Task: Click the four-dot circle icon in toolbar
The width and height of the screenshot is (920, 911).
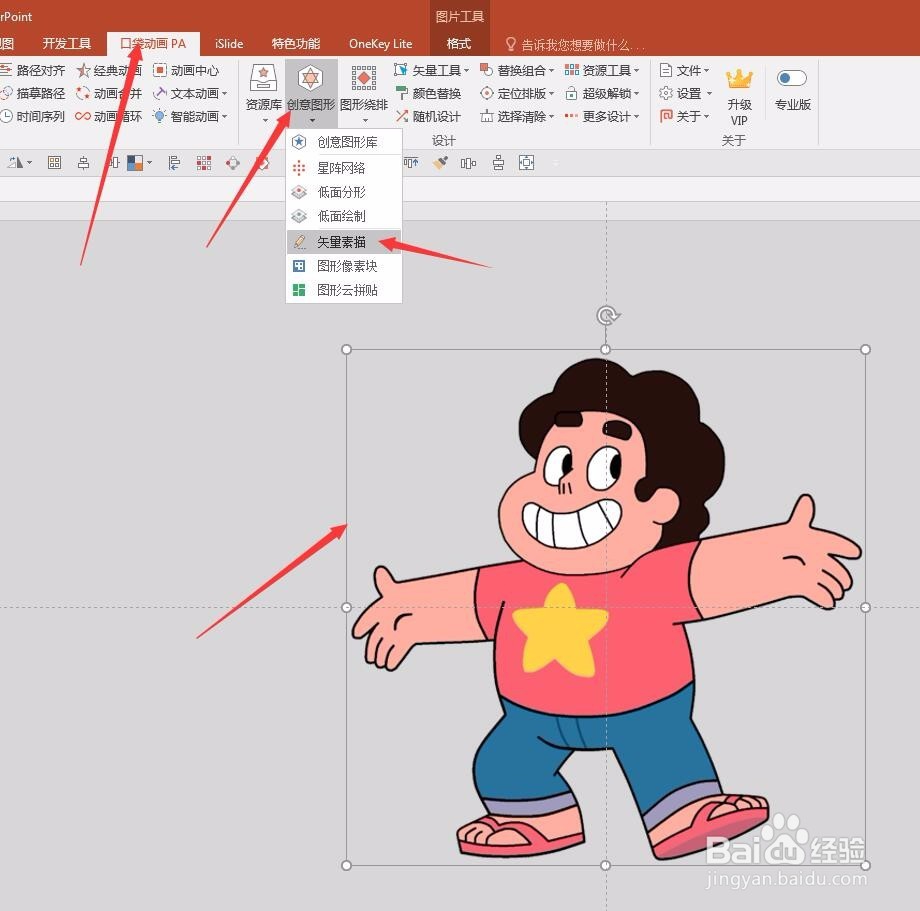Action: click(233, 163)
